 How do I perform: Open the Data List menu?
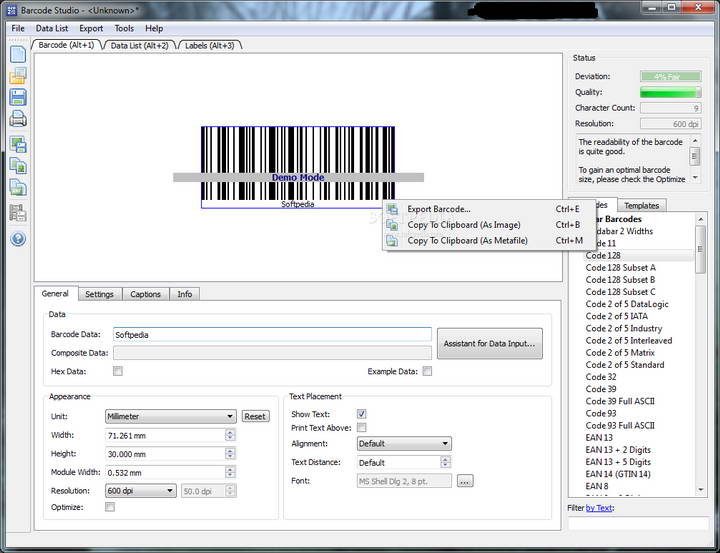coord(52,28)
